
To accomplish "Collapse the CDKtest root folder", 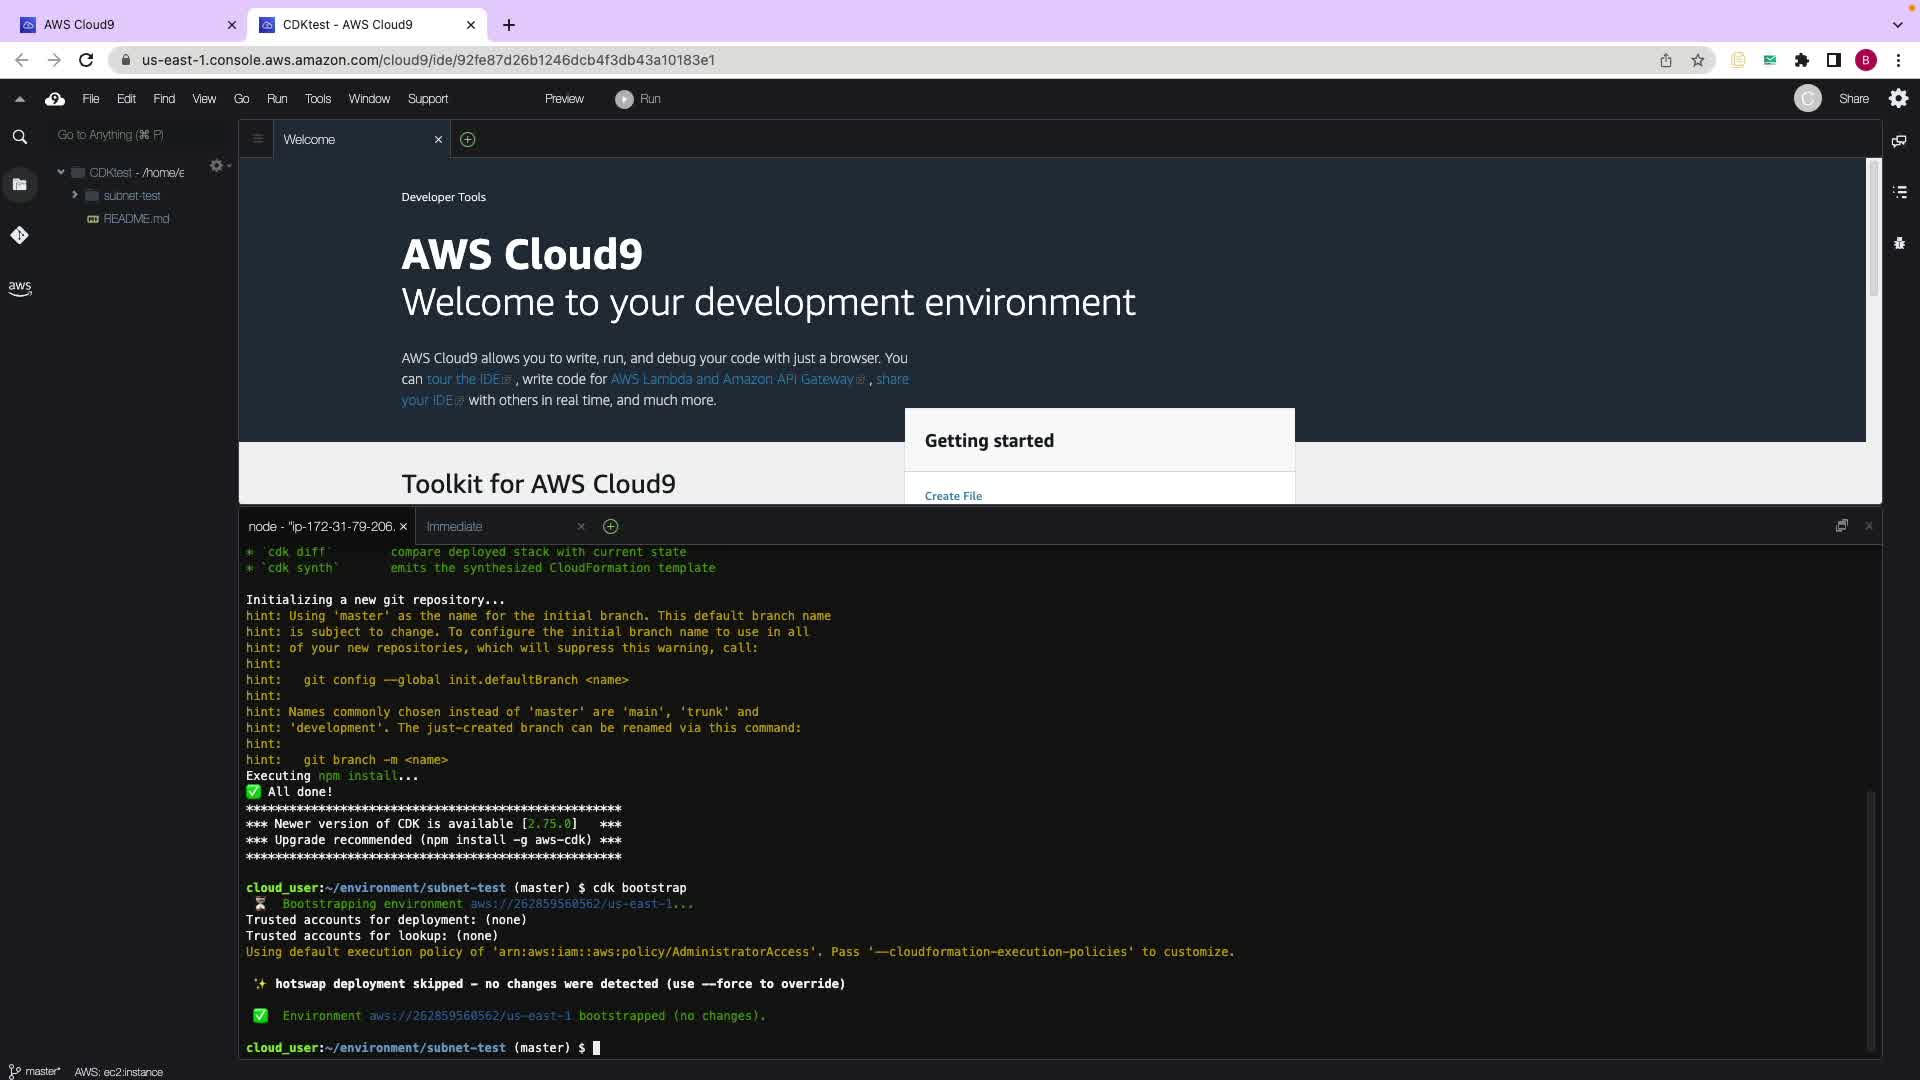I will (x=61, y=172).
